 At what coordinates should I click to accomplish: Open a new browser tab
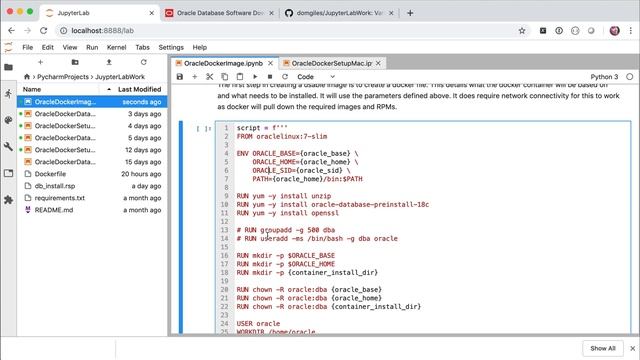click(x=410, y=13)
